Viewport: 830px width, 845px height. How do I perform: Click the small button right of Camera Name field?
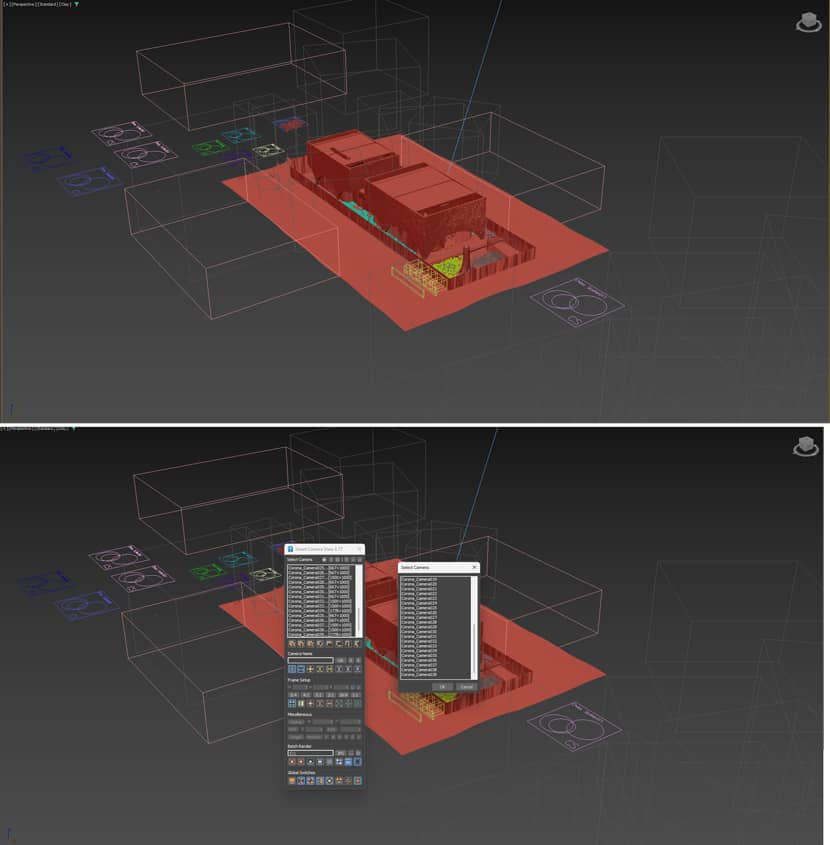coord(341,660)
